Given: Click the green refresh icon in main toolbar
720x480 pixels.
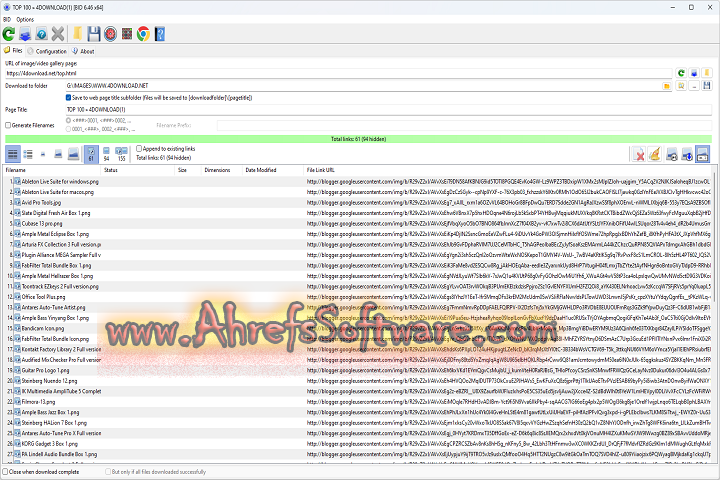Looking at the screenshot, I should coord(10,34).
